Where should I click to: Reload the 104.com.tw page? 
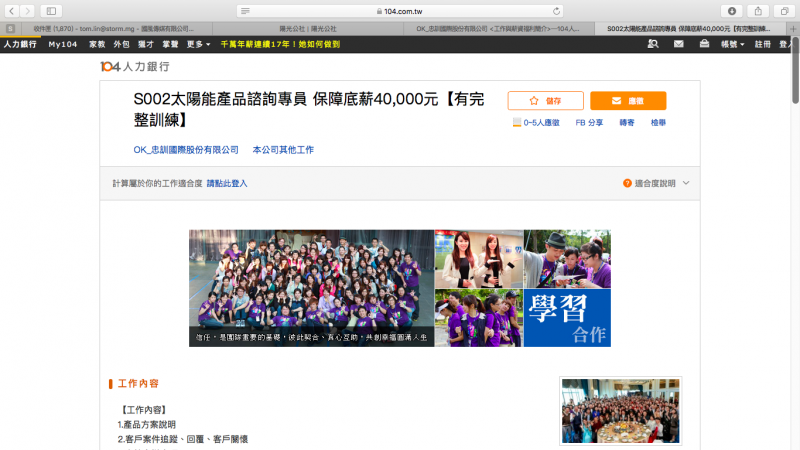tap(556, 11)
